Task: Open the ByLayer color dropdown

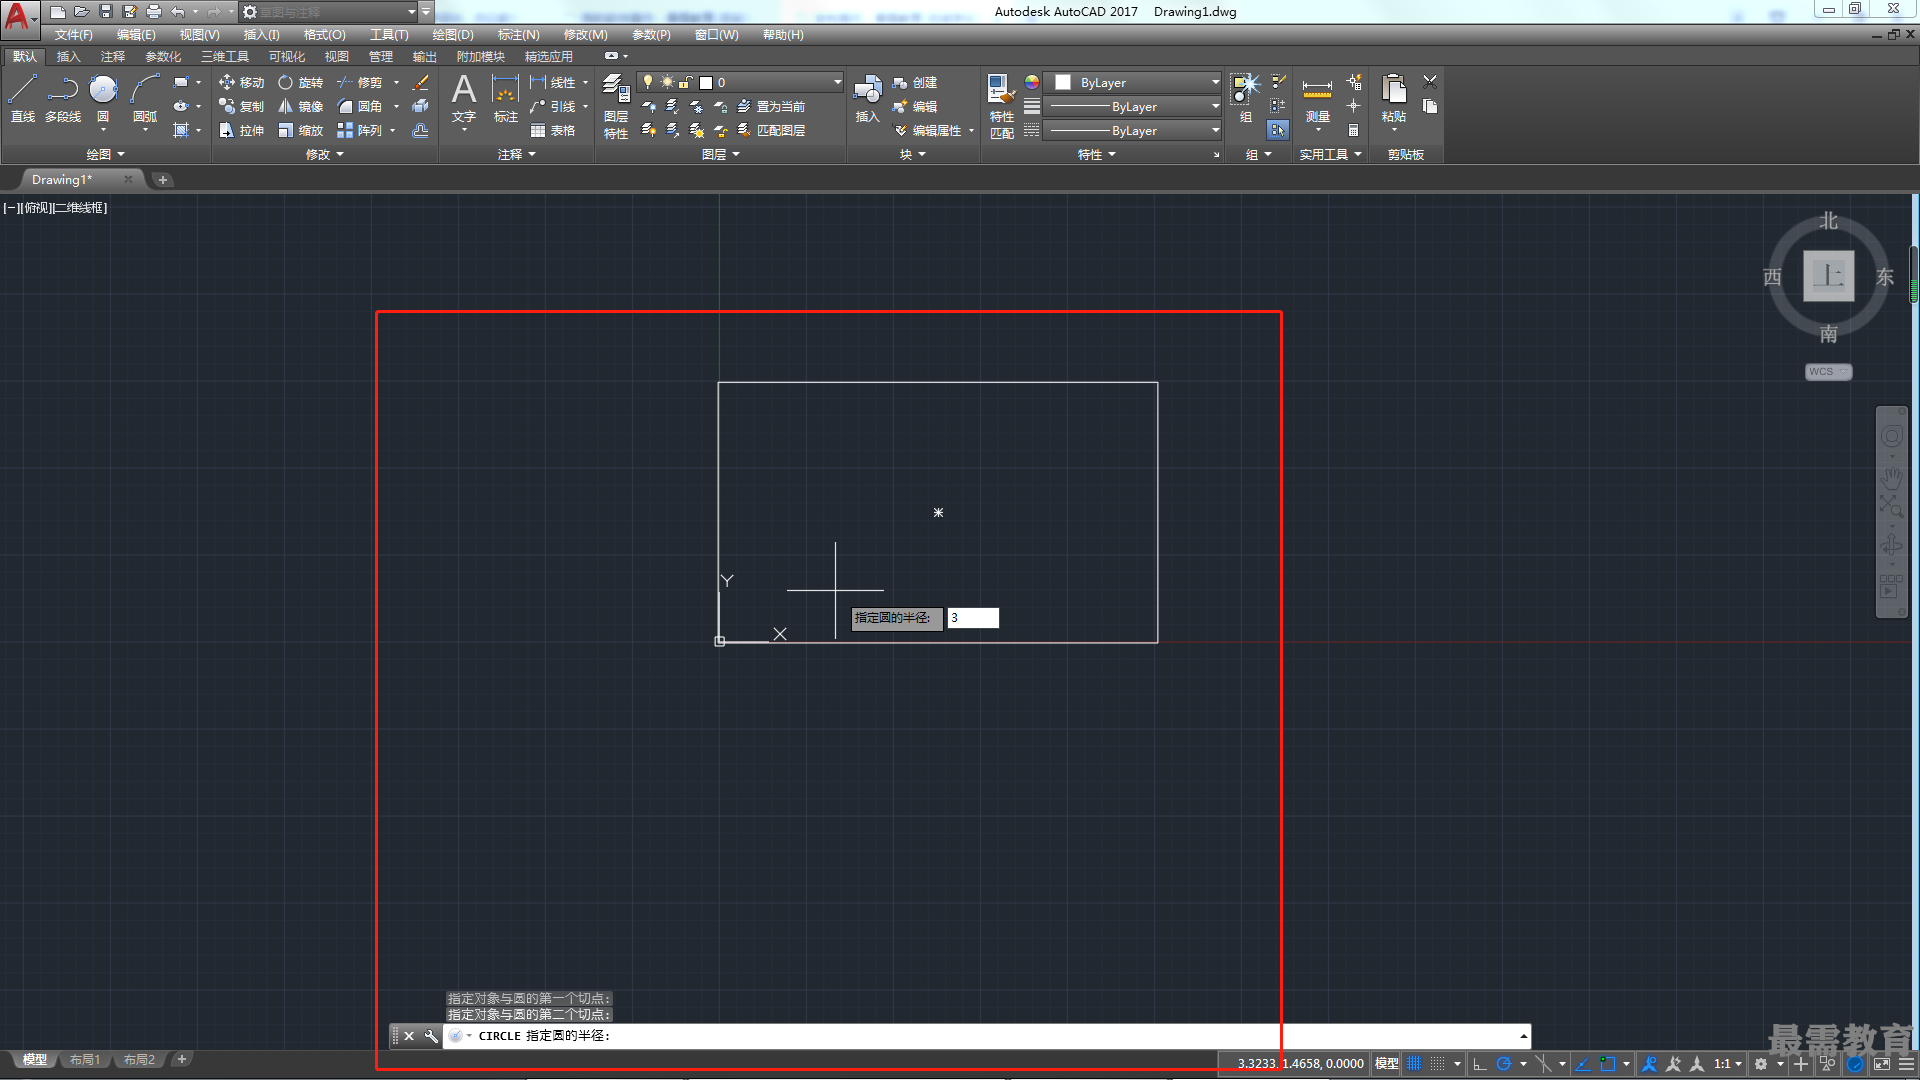Action: coord(1133,82)
